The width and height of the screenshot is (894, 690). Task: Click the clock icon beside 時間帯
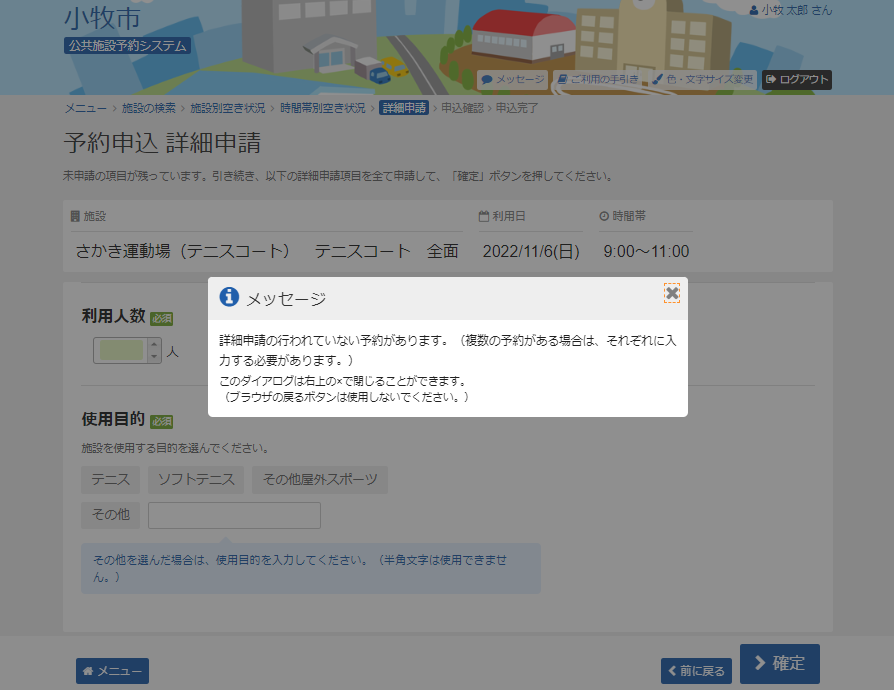click(602, 214)
